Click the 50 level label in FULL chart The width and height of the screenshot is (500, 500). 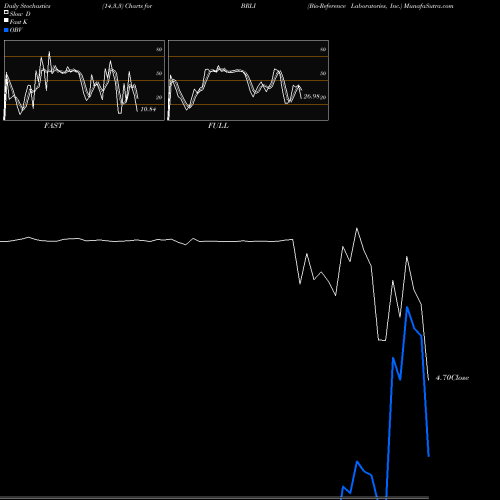(323, 73)
